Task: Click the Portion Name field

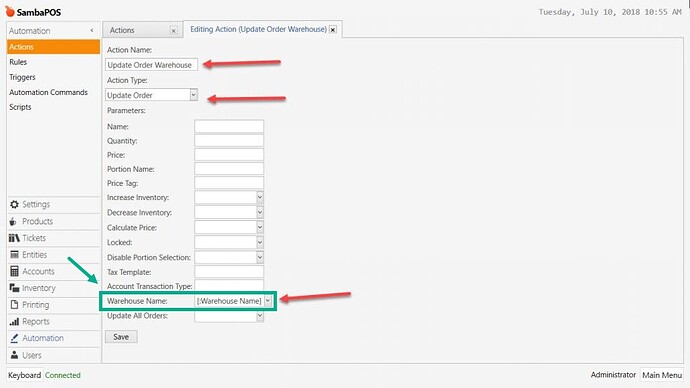Action: coord(229,169)
